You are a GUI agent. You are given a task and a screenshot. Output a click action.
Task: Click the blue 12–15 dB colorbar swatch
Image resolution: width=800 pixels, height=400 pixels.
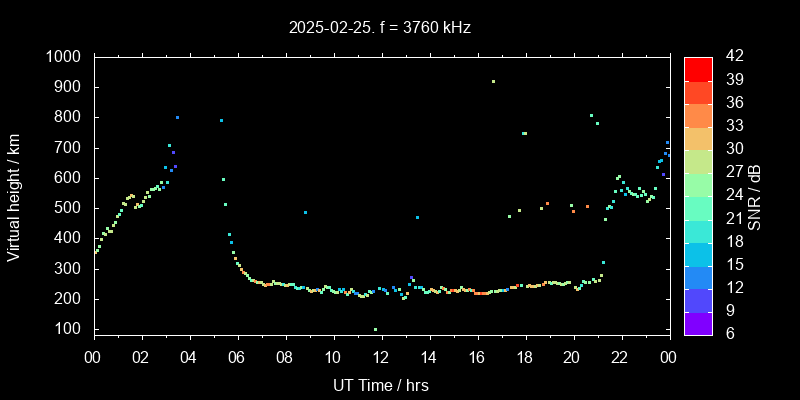(x=698, y=271)
